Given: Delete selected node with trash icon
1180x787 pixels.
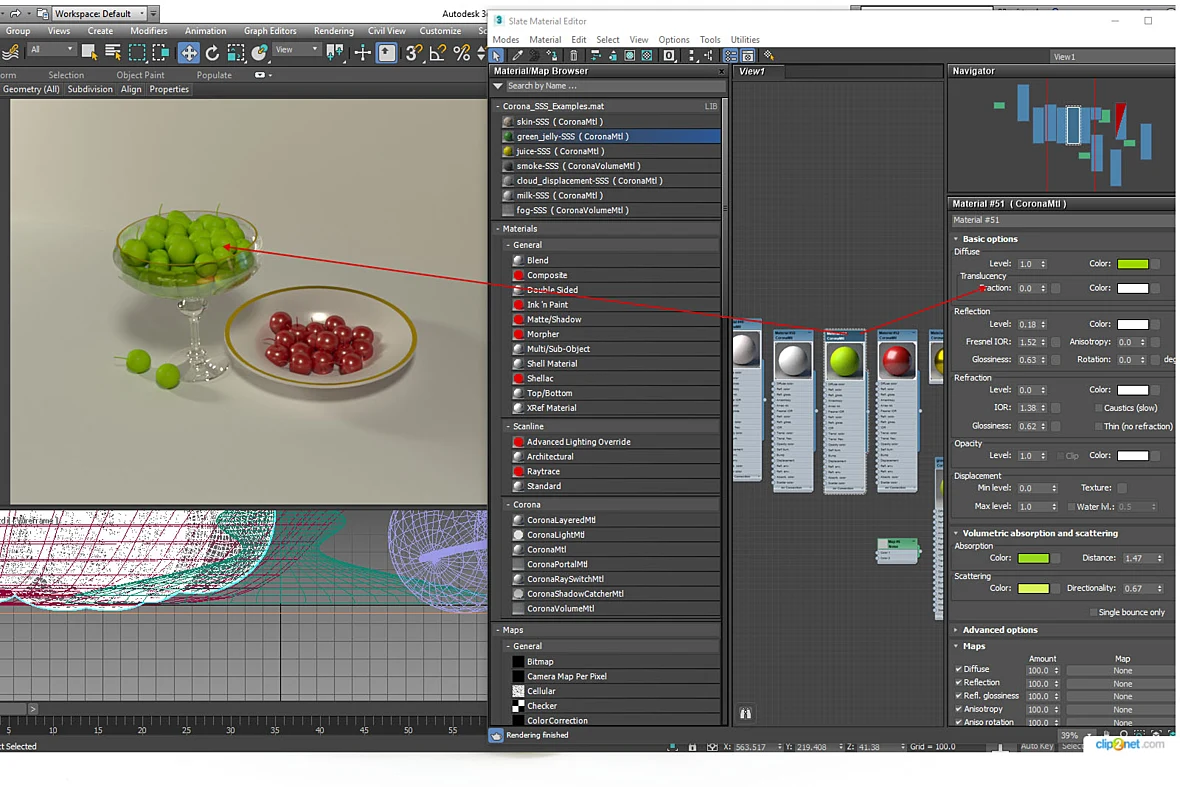Looking at the screenshot, I should 573,56.
